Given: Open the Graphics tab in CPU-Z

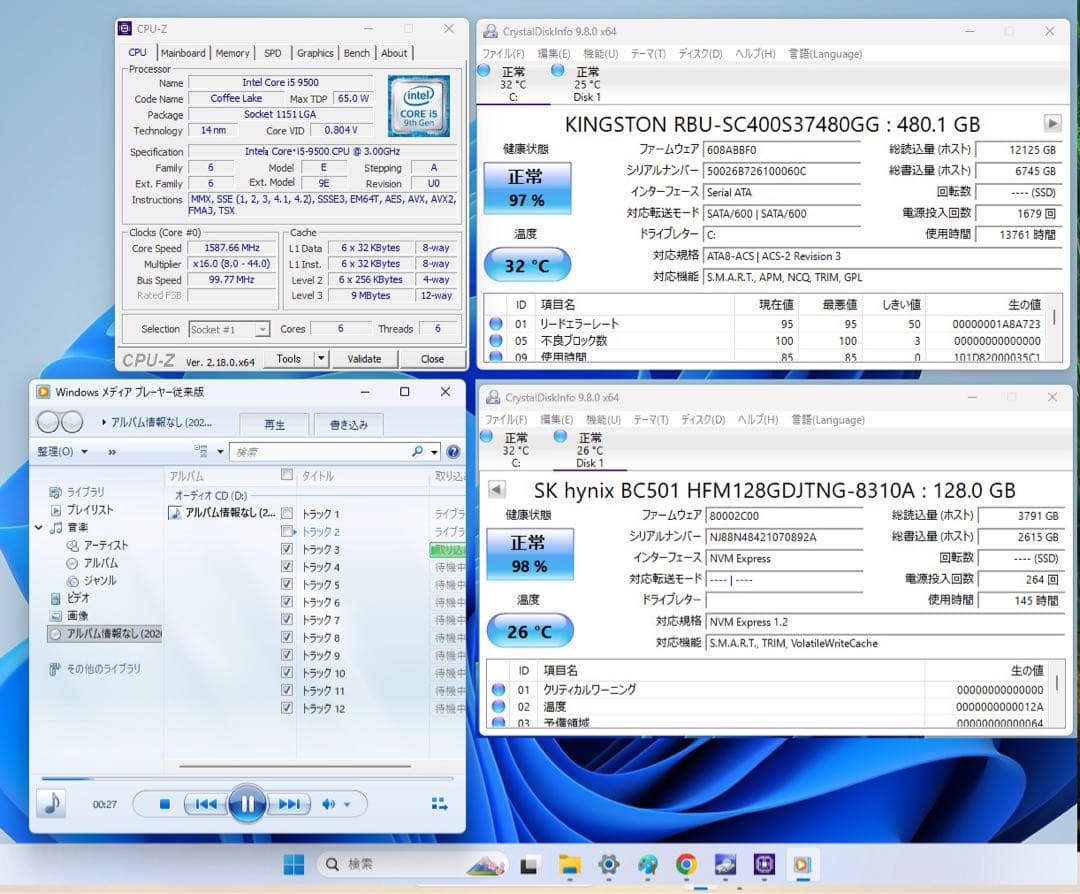Looking at the screenshot, I should pyautogui.click(x=315, y=53).
